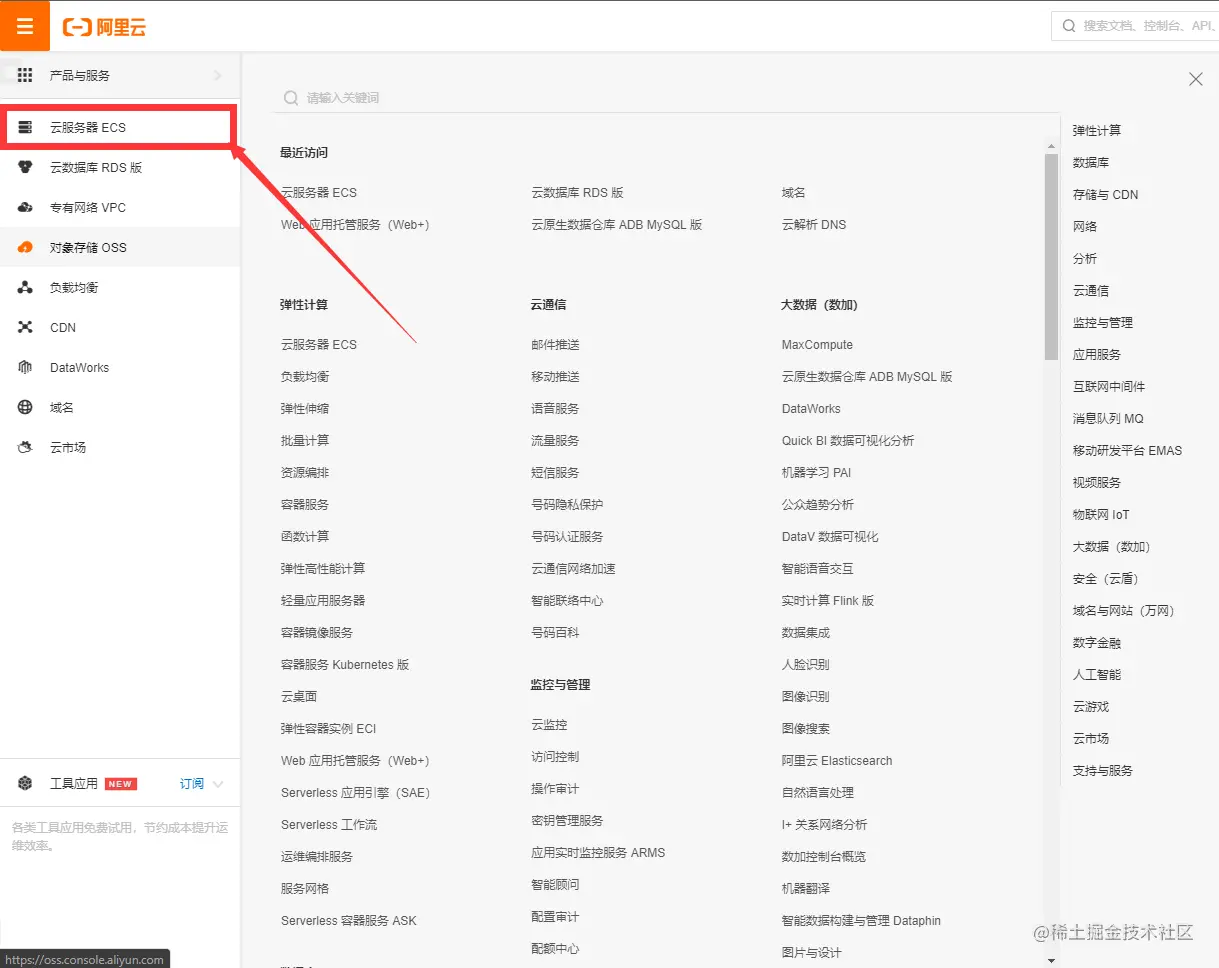Jump to 物联网 IoT category
This screenshot has height=968, width=1219.
click(x=1101, y=515)
